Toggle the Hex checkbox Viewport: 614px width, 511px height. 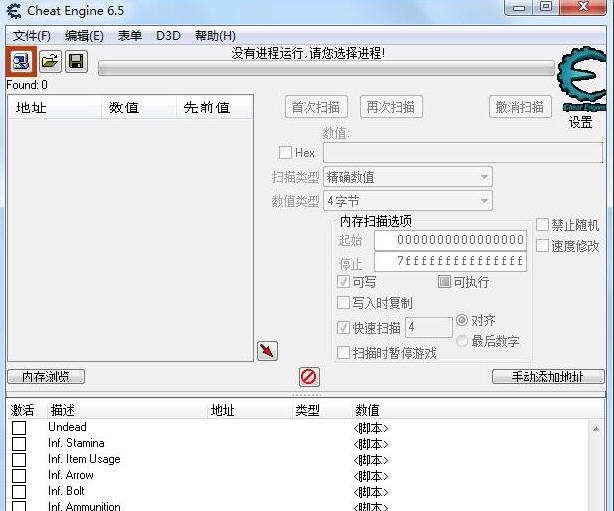click(285, 152)
